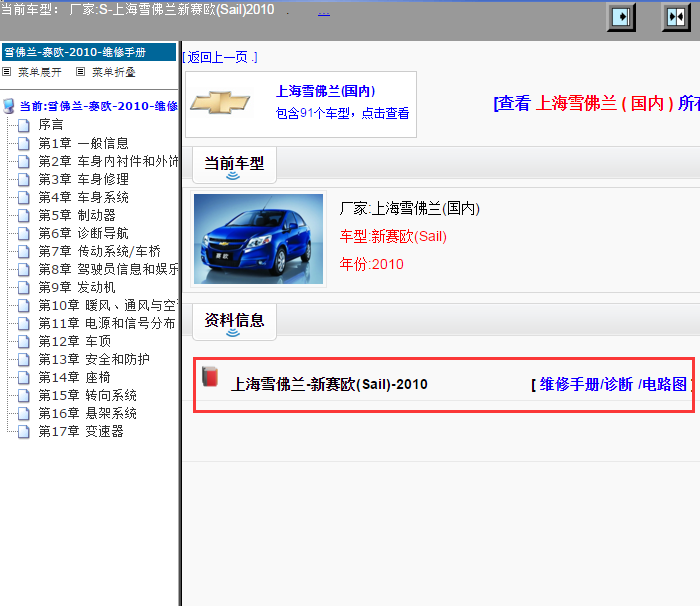This screenshot has height=606, width=700.
Task: Open 第5章 制动器
Action: [x=77, y=215]
